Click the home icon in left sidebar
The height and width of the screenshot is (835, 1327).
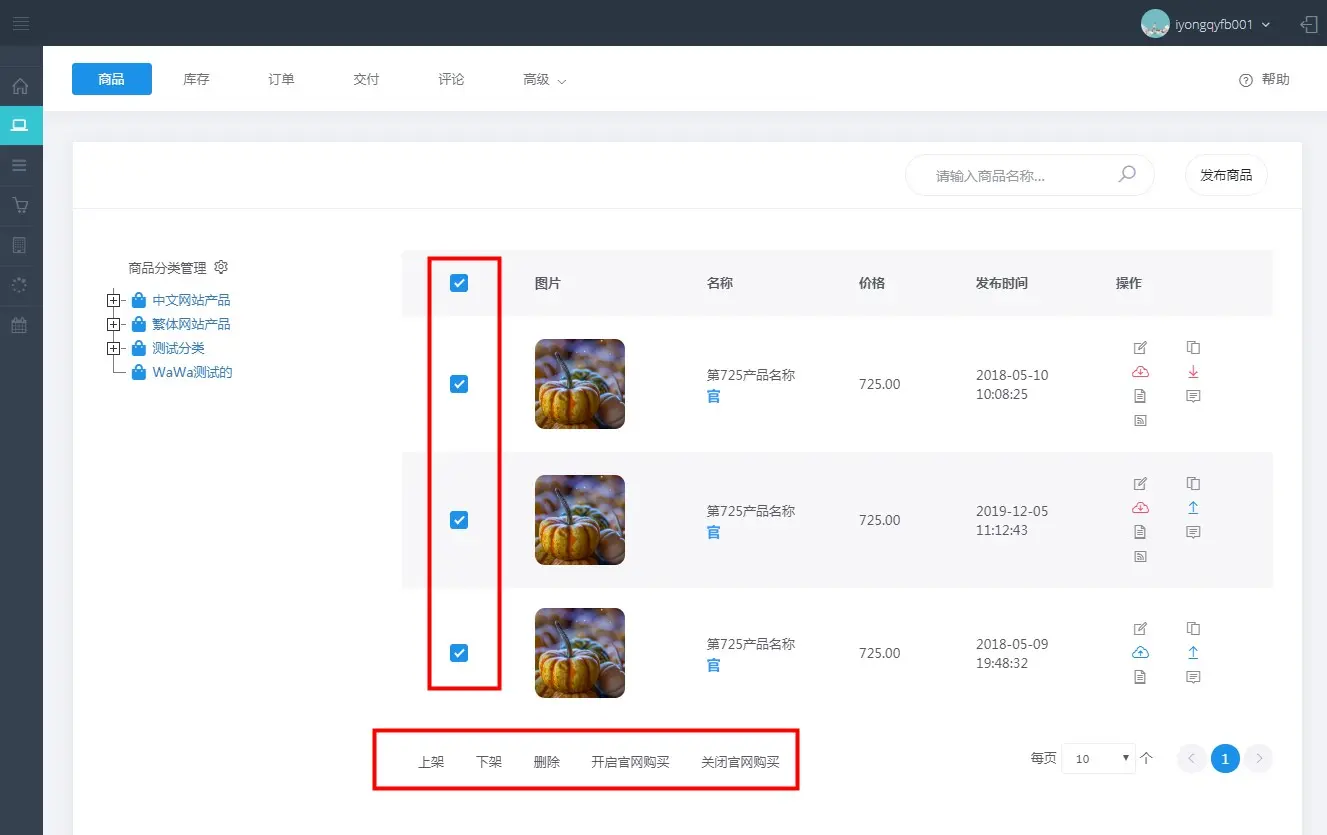tap(20, 86)
